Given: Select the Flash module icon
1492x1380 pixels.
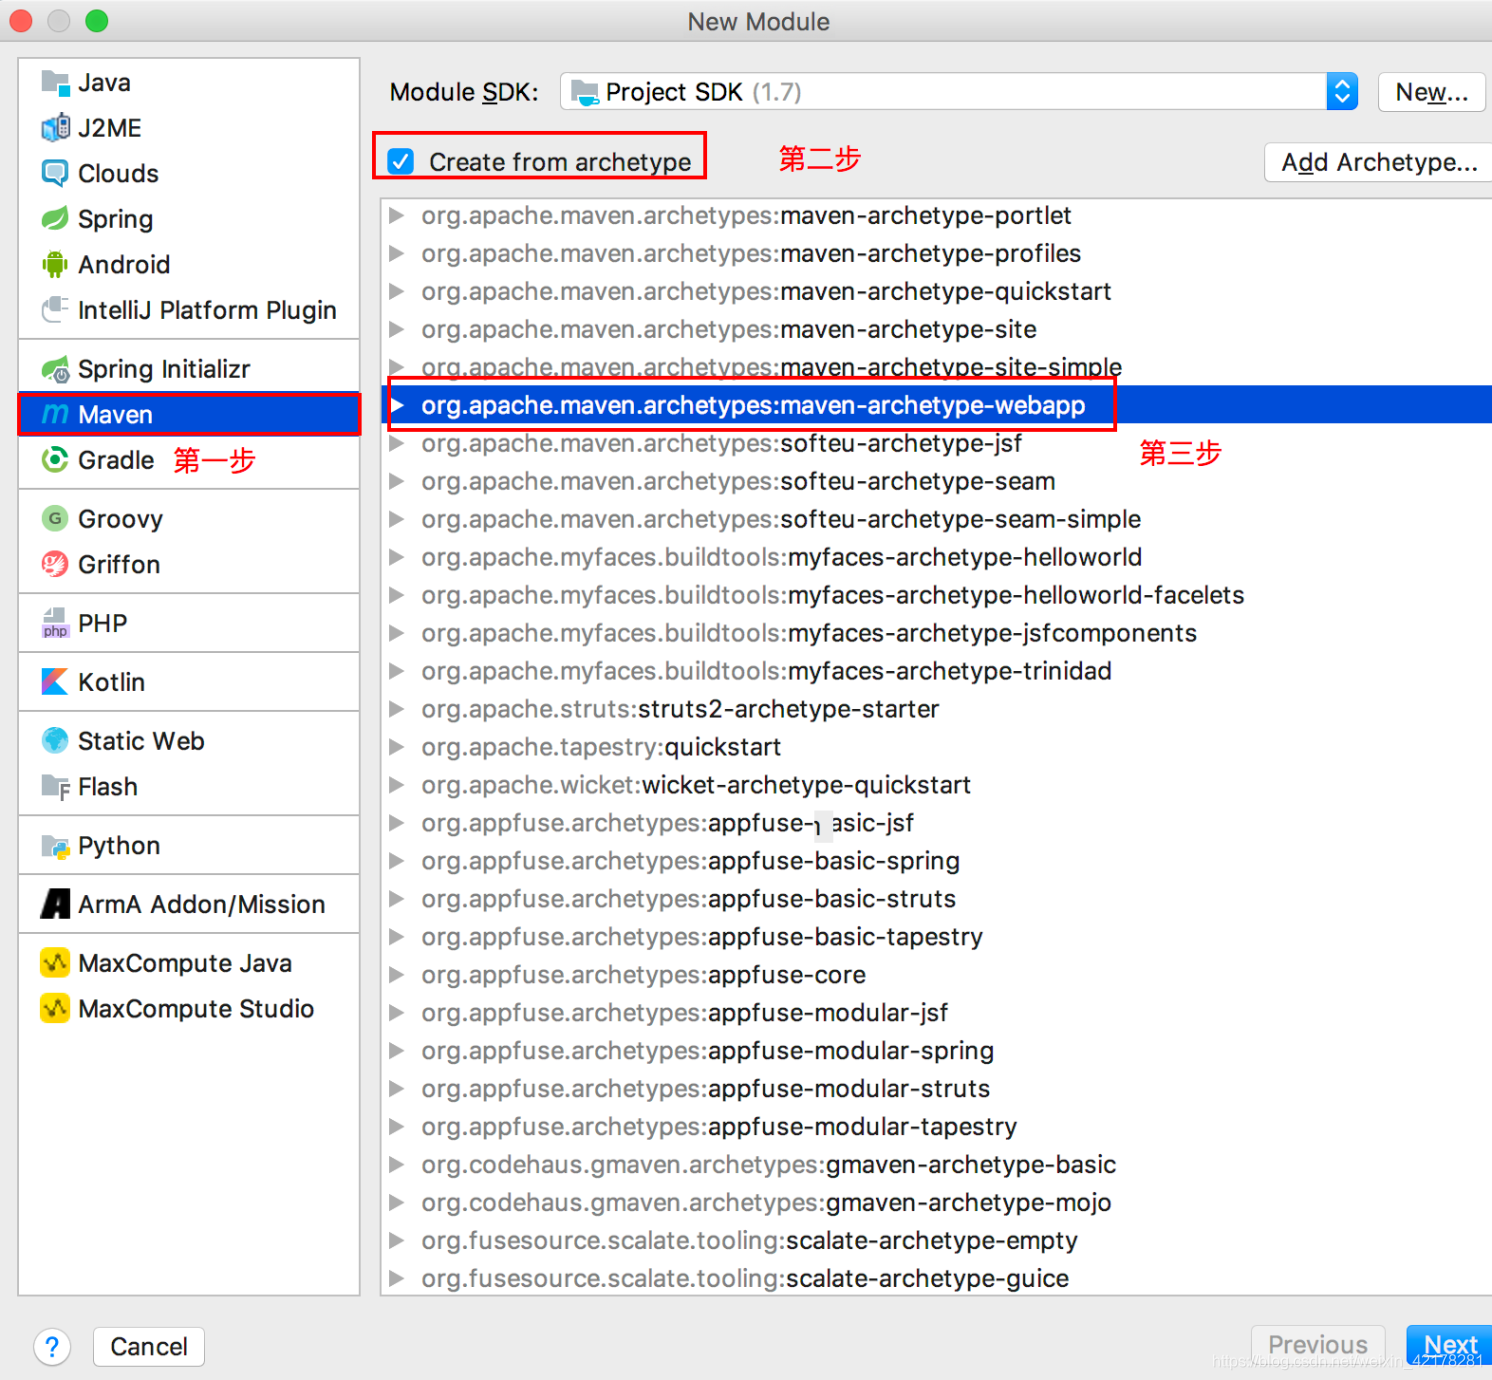Looking at the screenshot, I should click(55, 787).
